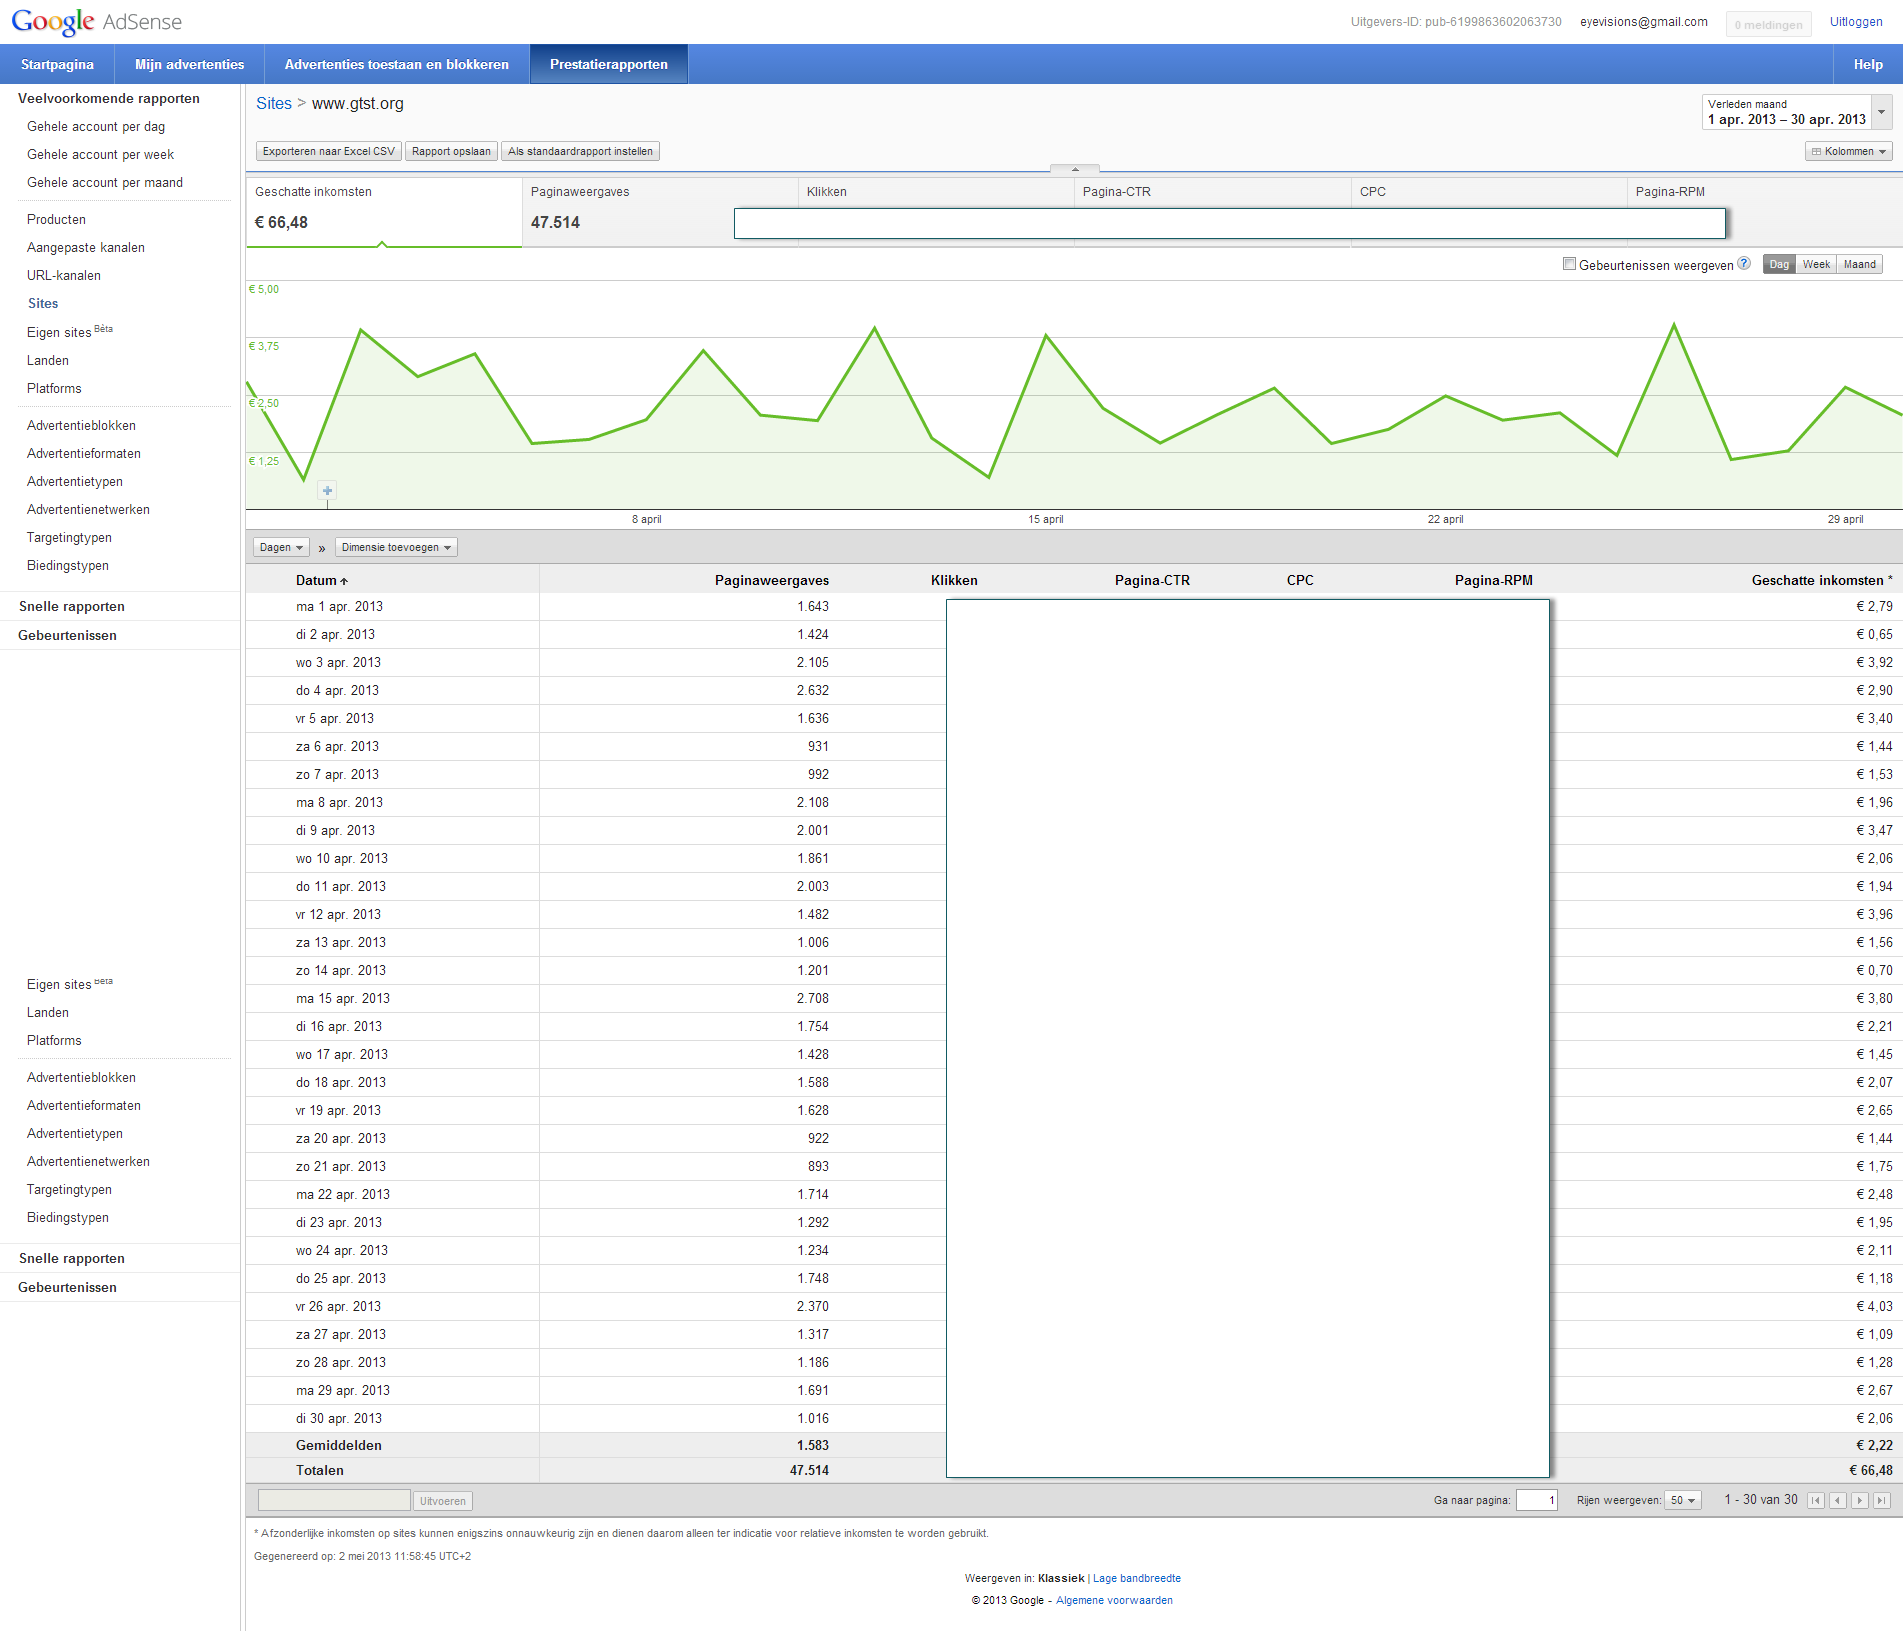Switch chart to Maand view
The image size is (1903, 1631).
[x=1859, y=264]
